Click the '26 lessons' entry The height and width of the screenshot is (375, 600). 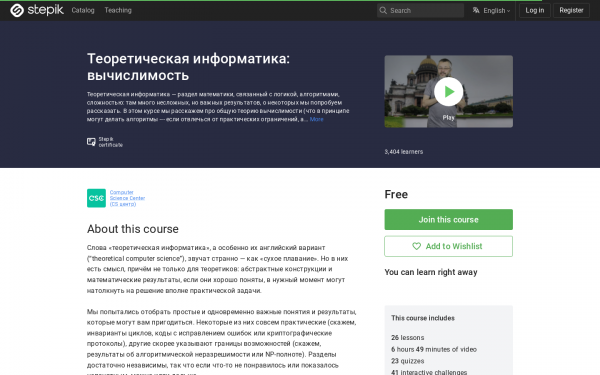pyautogui.click(x=408, y=338)
